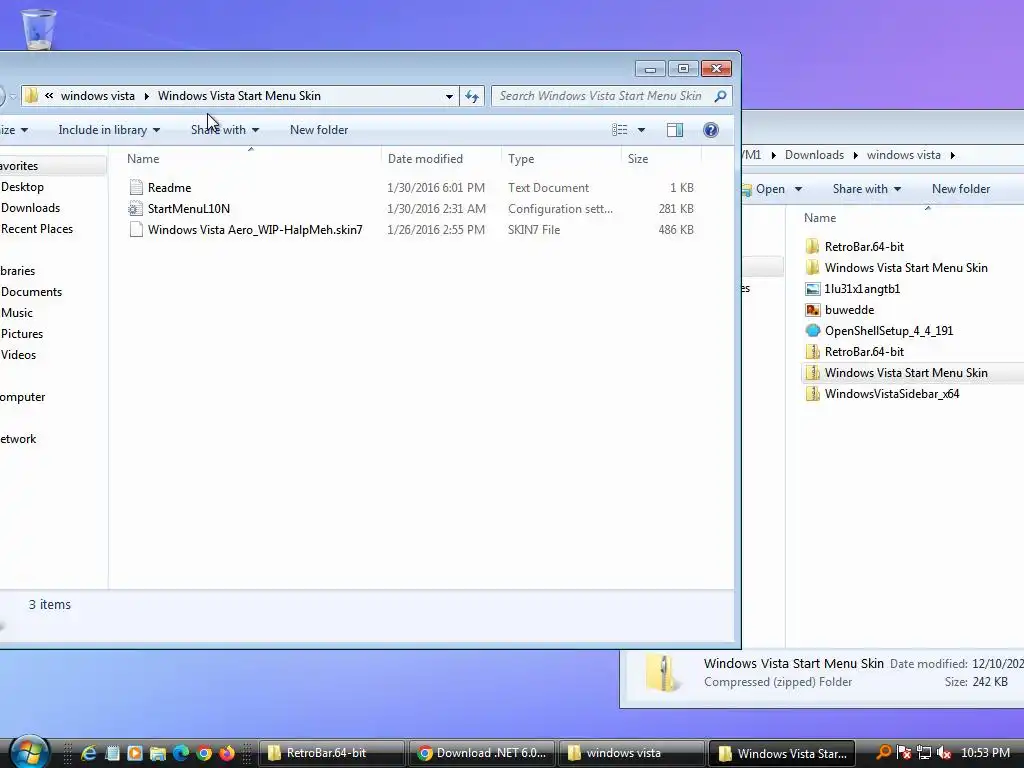Click the skin7 file icon

(x=136, y=229)
